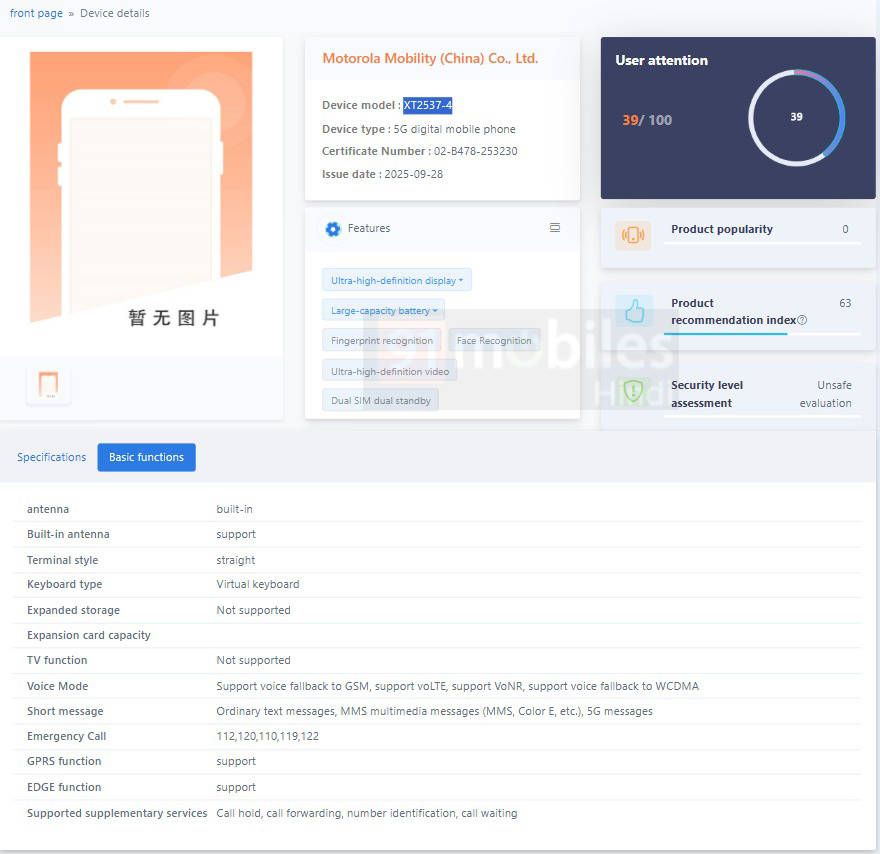880x854 pixels.
Task: Go to front page breadcrumb link
Action: [36, 14]
